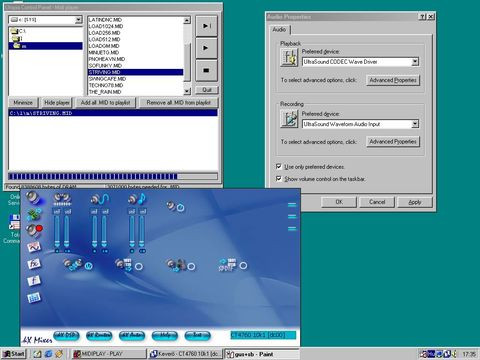This screenshot has width=480, height=360.
Task: Toggle the circle switch beside the SPDIF icon
Action: [244, 265]
